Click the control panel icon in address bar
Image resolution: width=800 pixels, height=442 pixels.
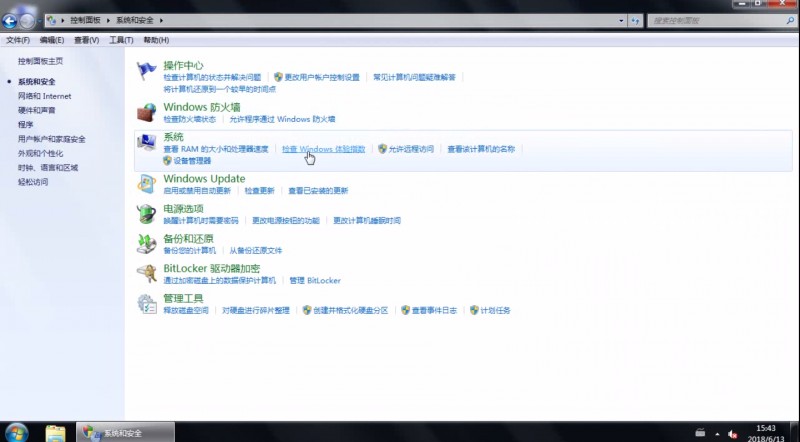click(x=51, y=20)
